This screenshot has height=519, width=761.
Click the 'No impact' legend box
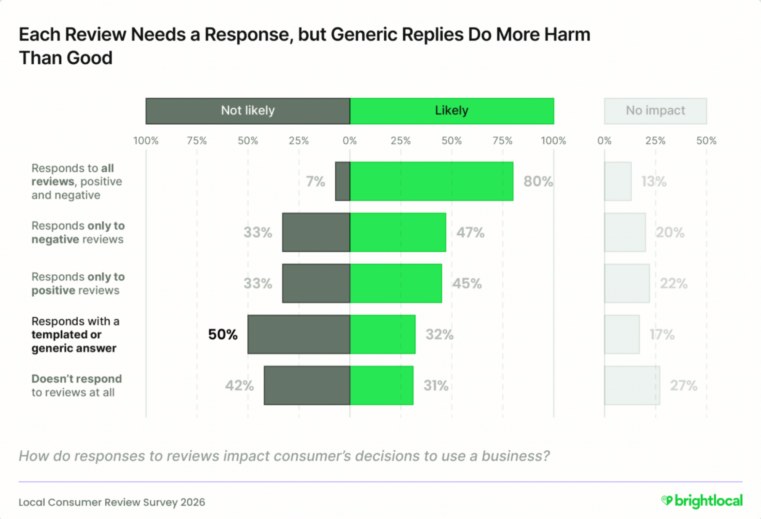655,111
